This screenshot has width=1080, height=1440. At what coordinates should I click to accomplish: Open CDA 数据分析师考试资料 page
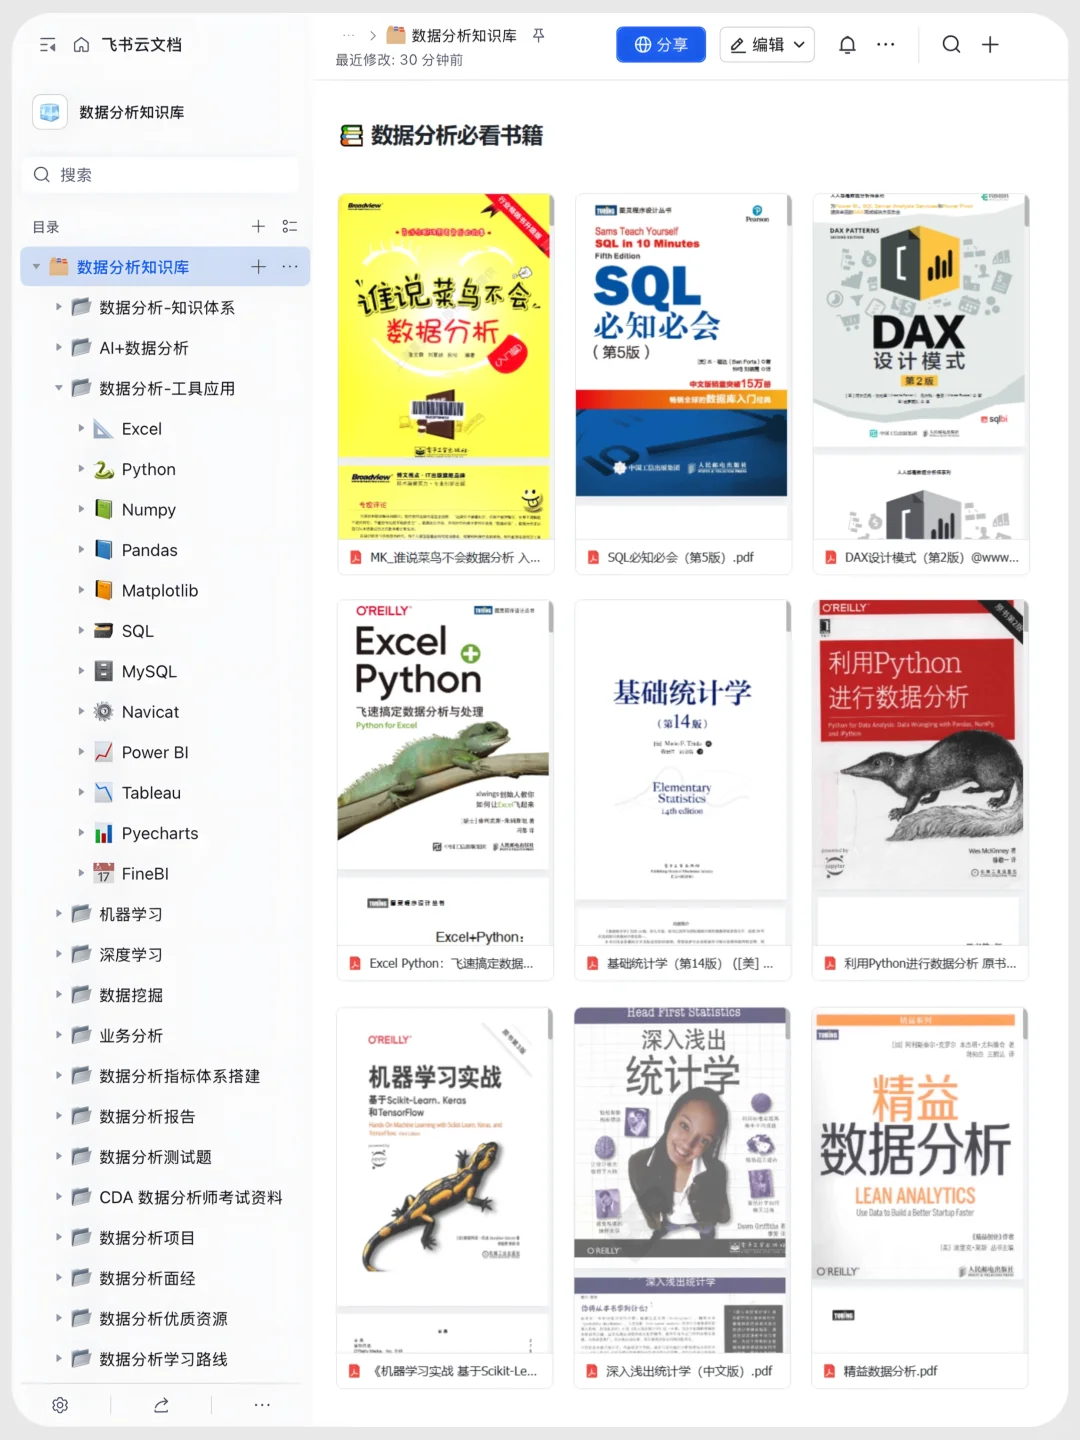(191, 1198)
